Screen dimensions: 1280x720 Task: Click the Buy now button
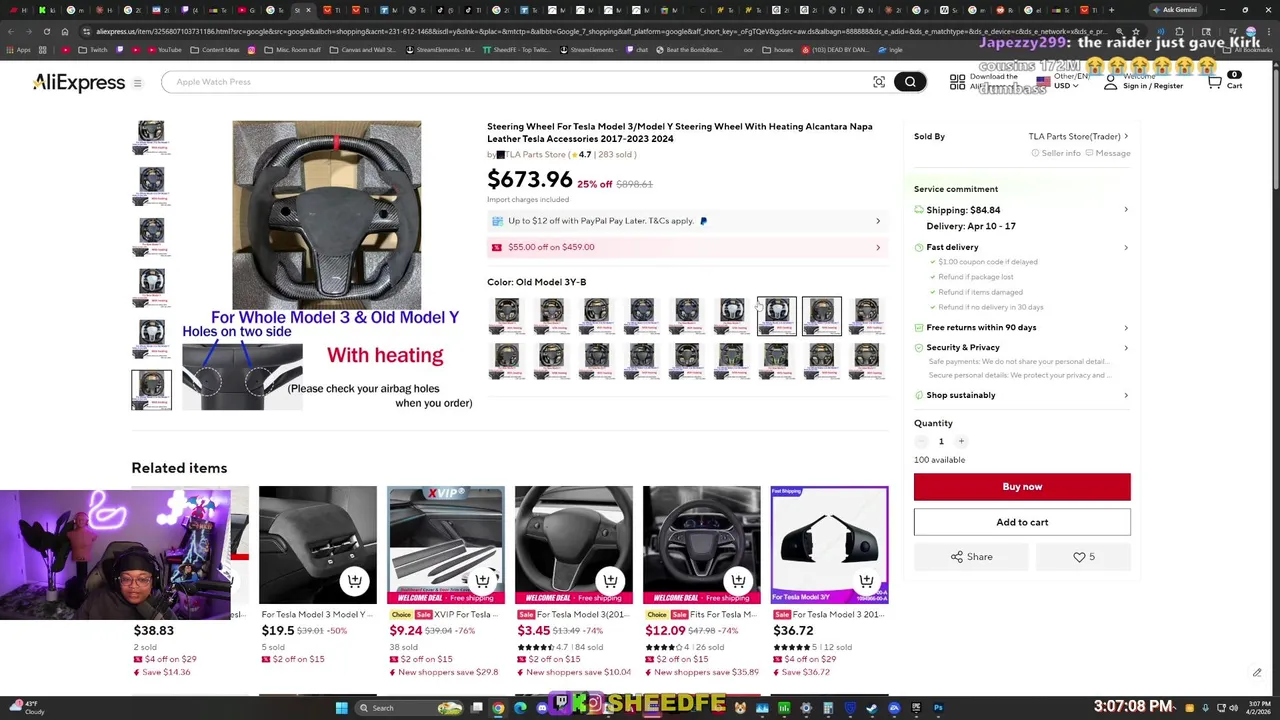[1022, 487]
